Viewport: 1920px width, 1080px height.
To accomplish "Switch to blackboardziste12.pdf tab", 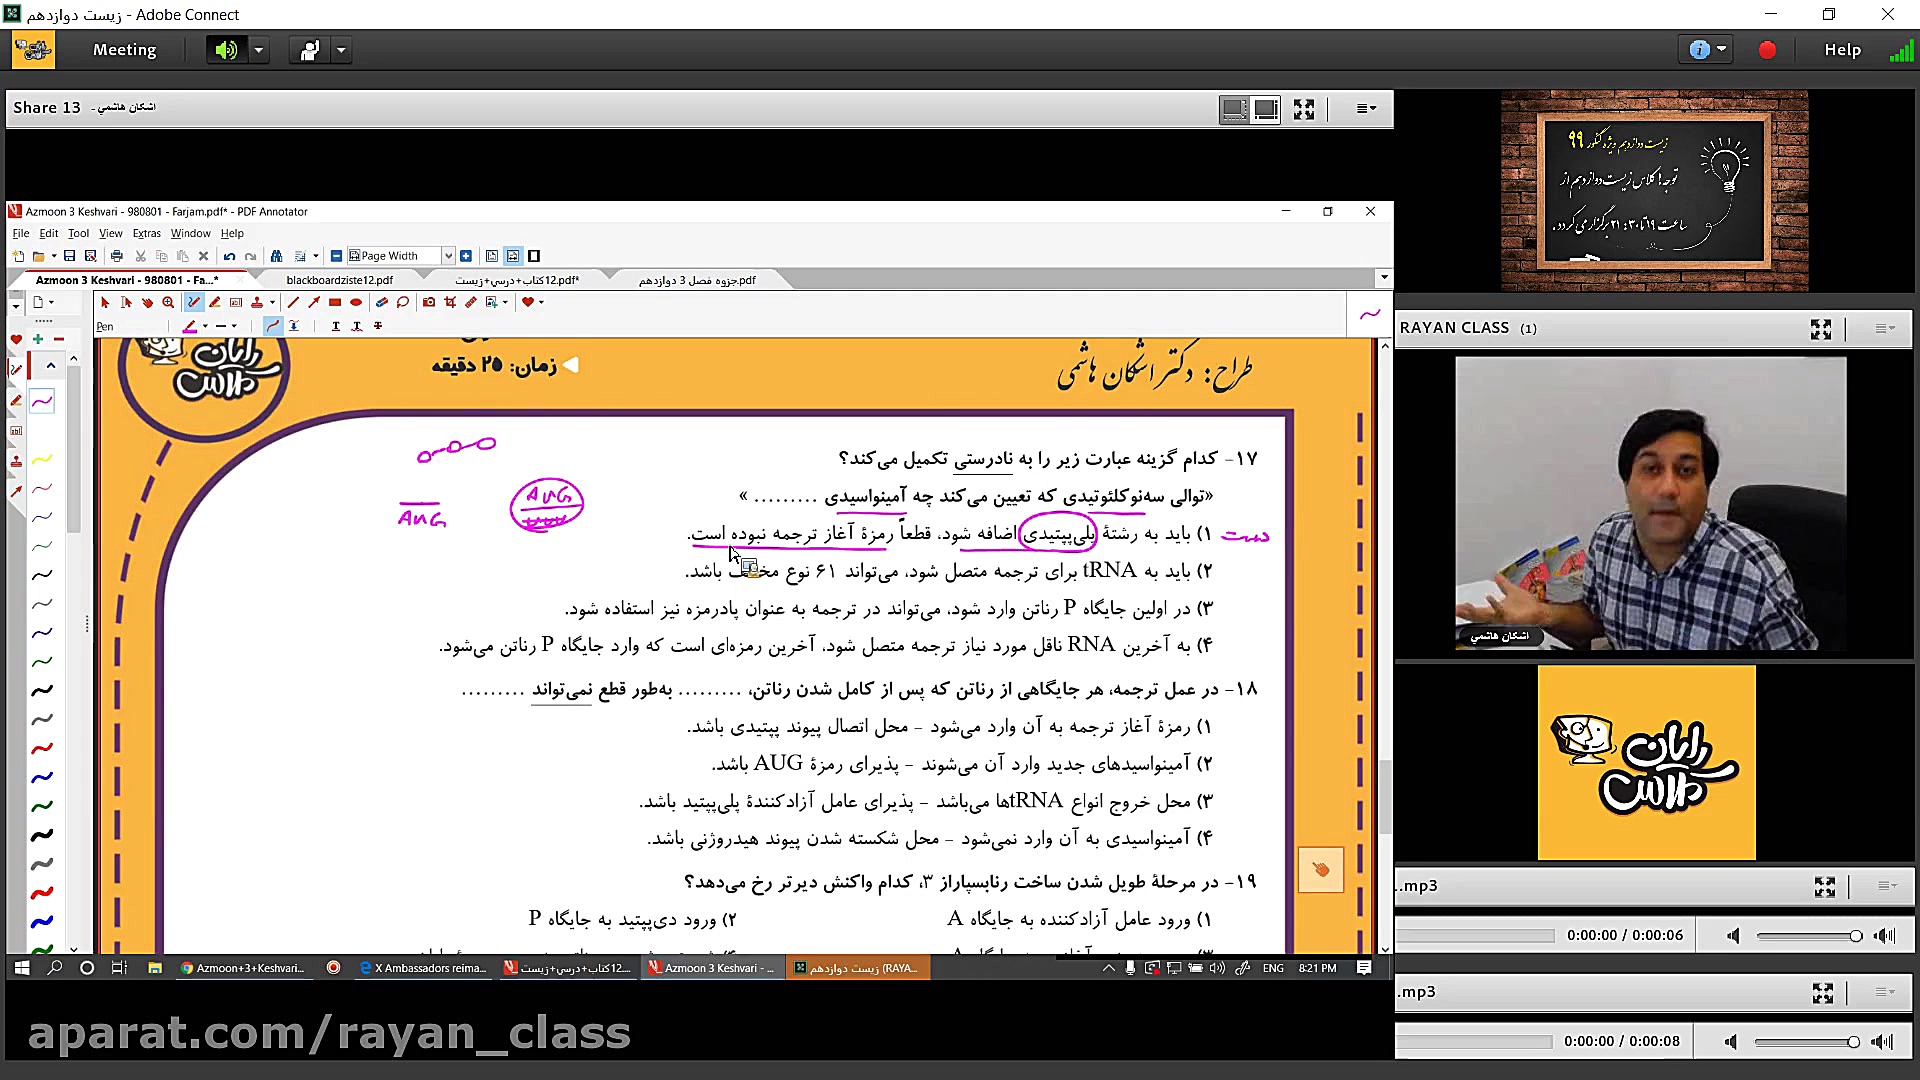I will (339, 280).
